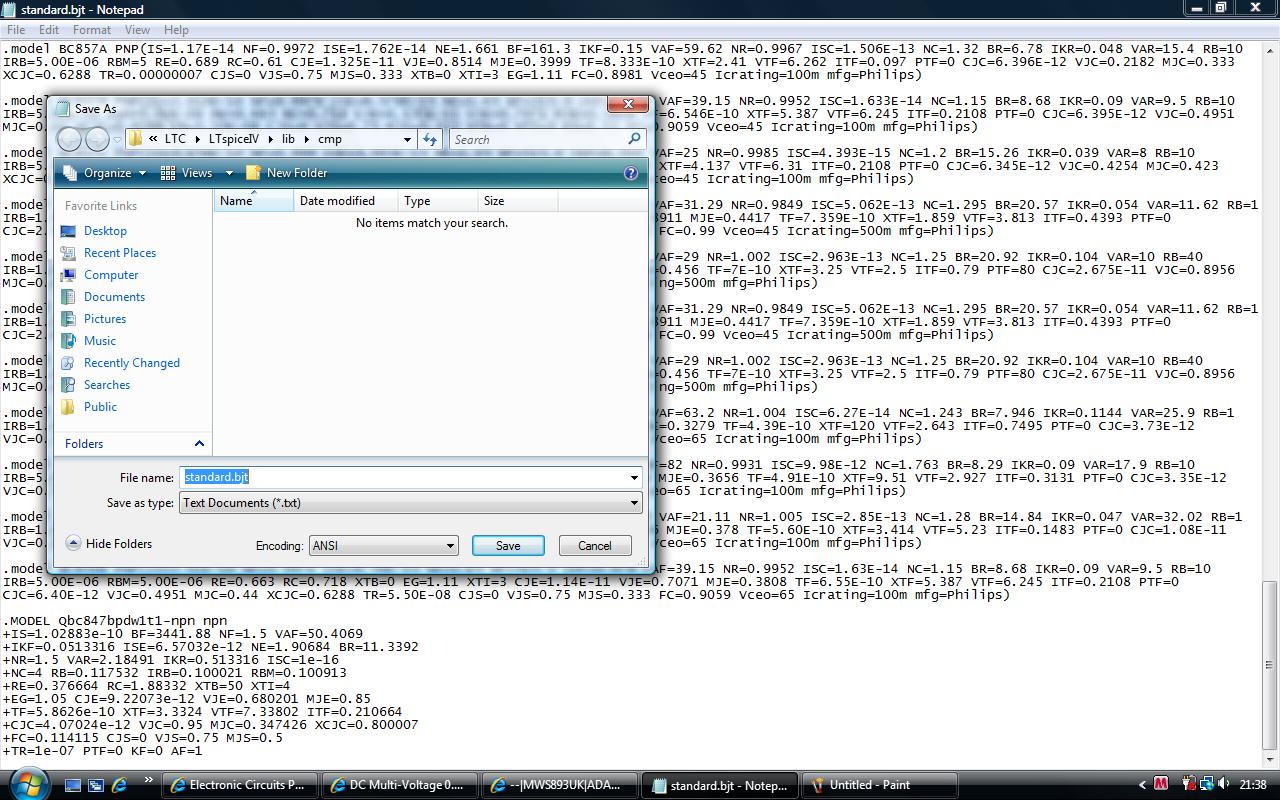Viewport: 1280px width, 800px height.
Task: Click Show Desktop in Quick Launch
Action: pos(73,785)
